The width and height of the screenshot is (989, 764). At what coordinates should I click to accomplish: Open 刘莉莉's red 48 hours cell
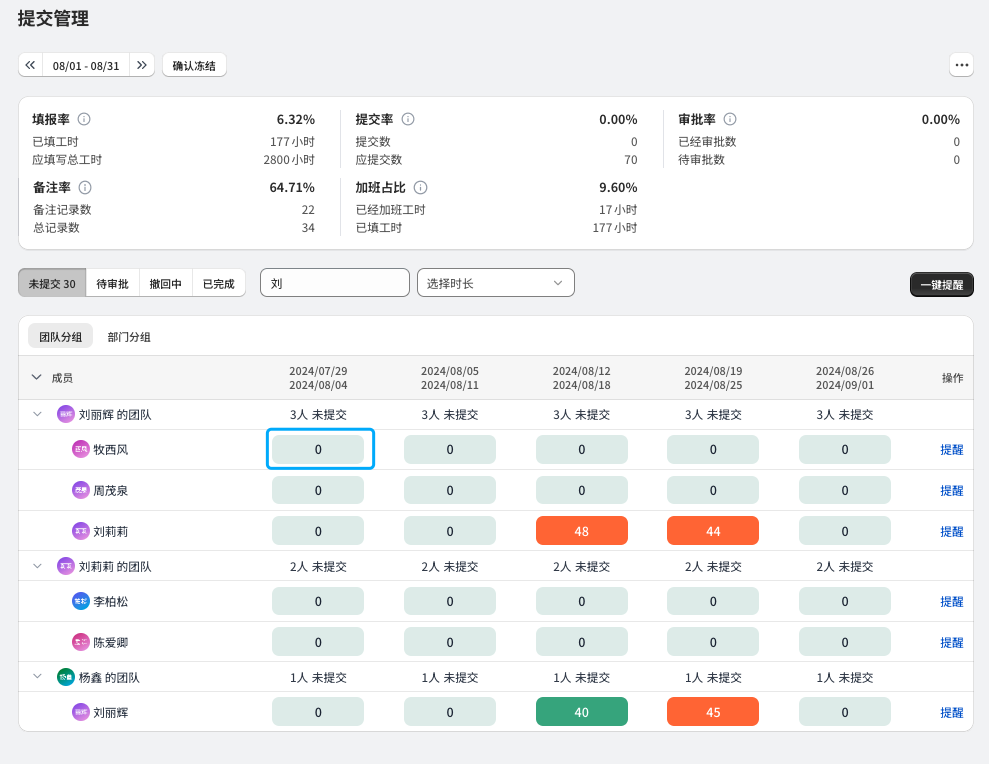point(582,531)
